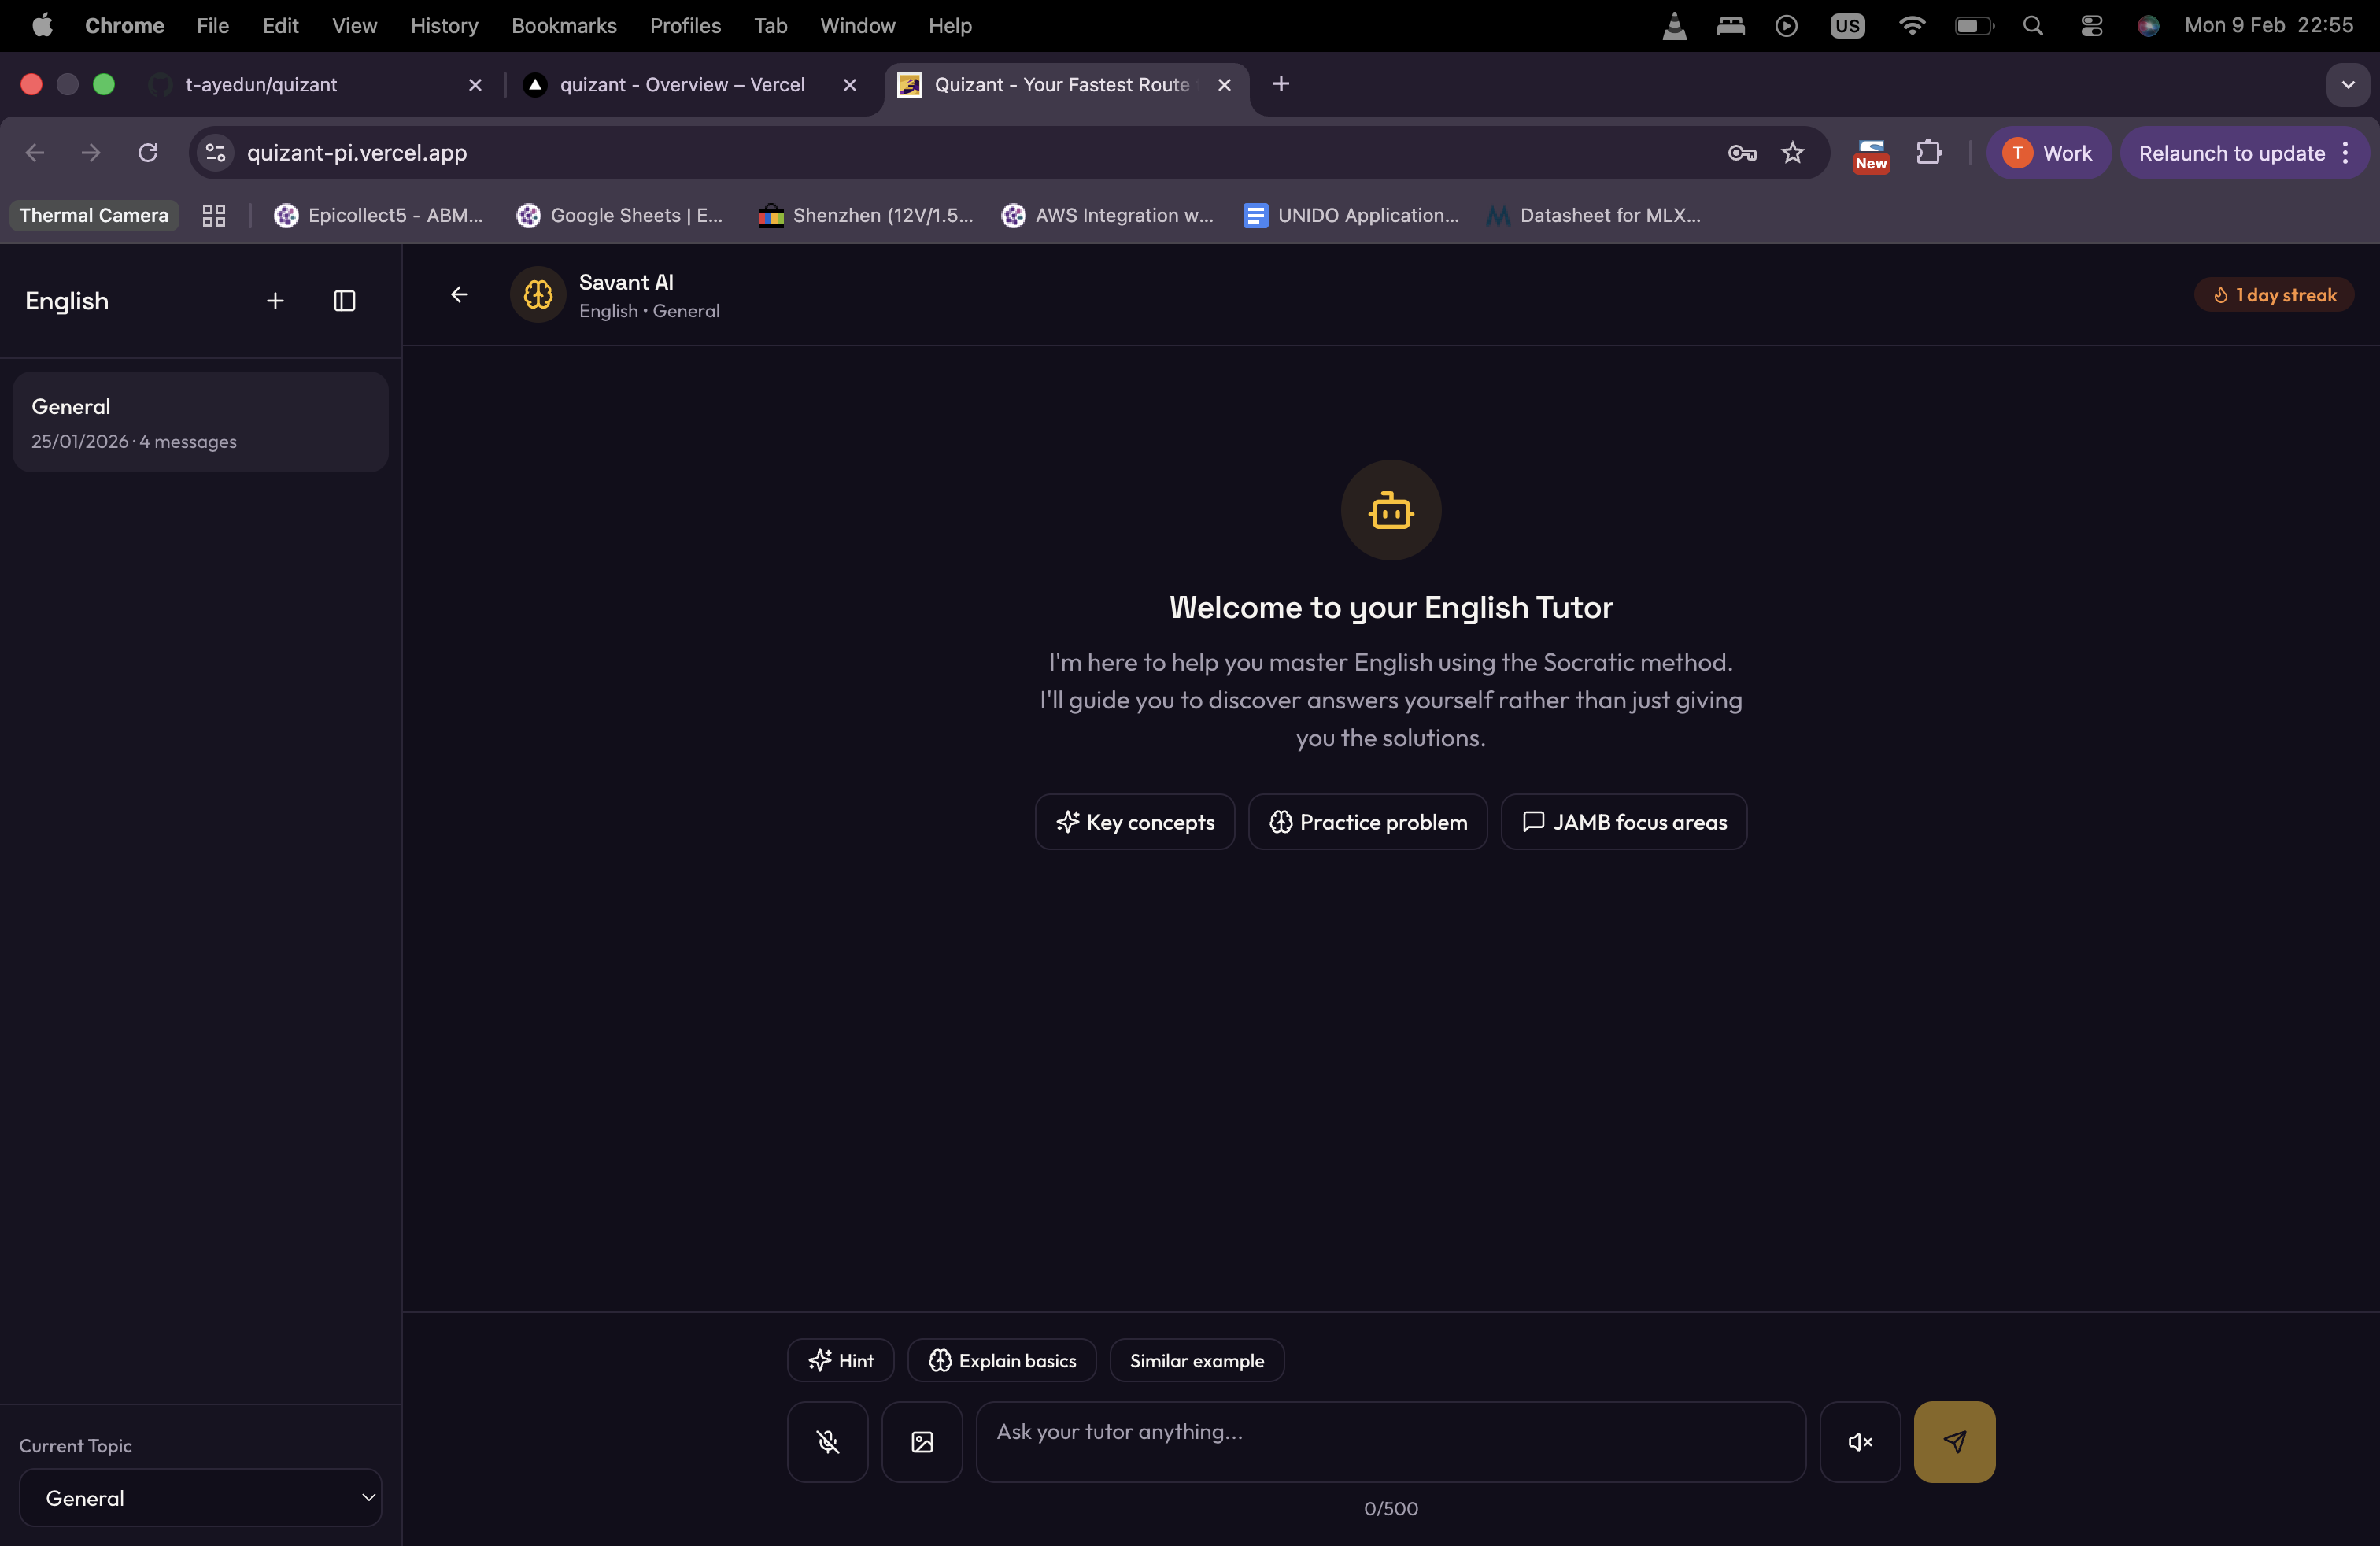The width and height of the screenshot is (2380, 1546).
Task: Click the Ask your tutor anything field
Action: (1390, 1441)
